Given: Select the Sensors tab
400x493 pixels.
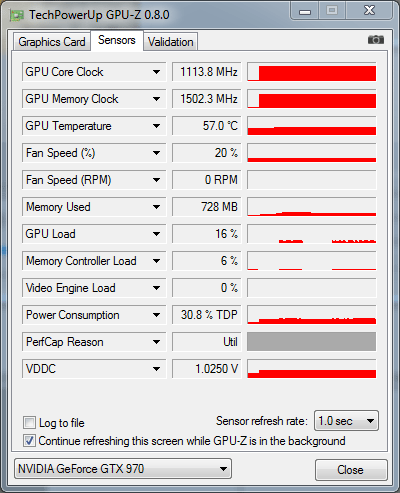Looking at the screenshot, I should click(117, 40).
